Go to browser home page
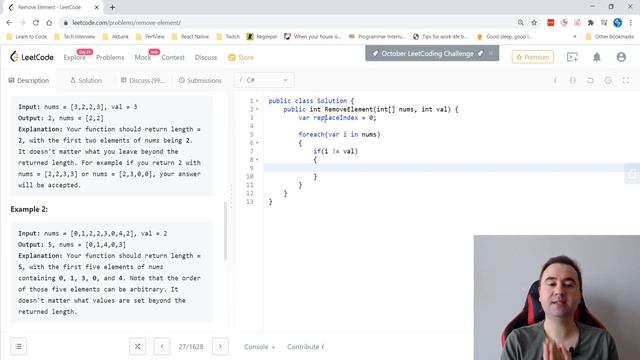 click(x=49, y=23)
